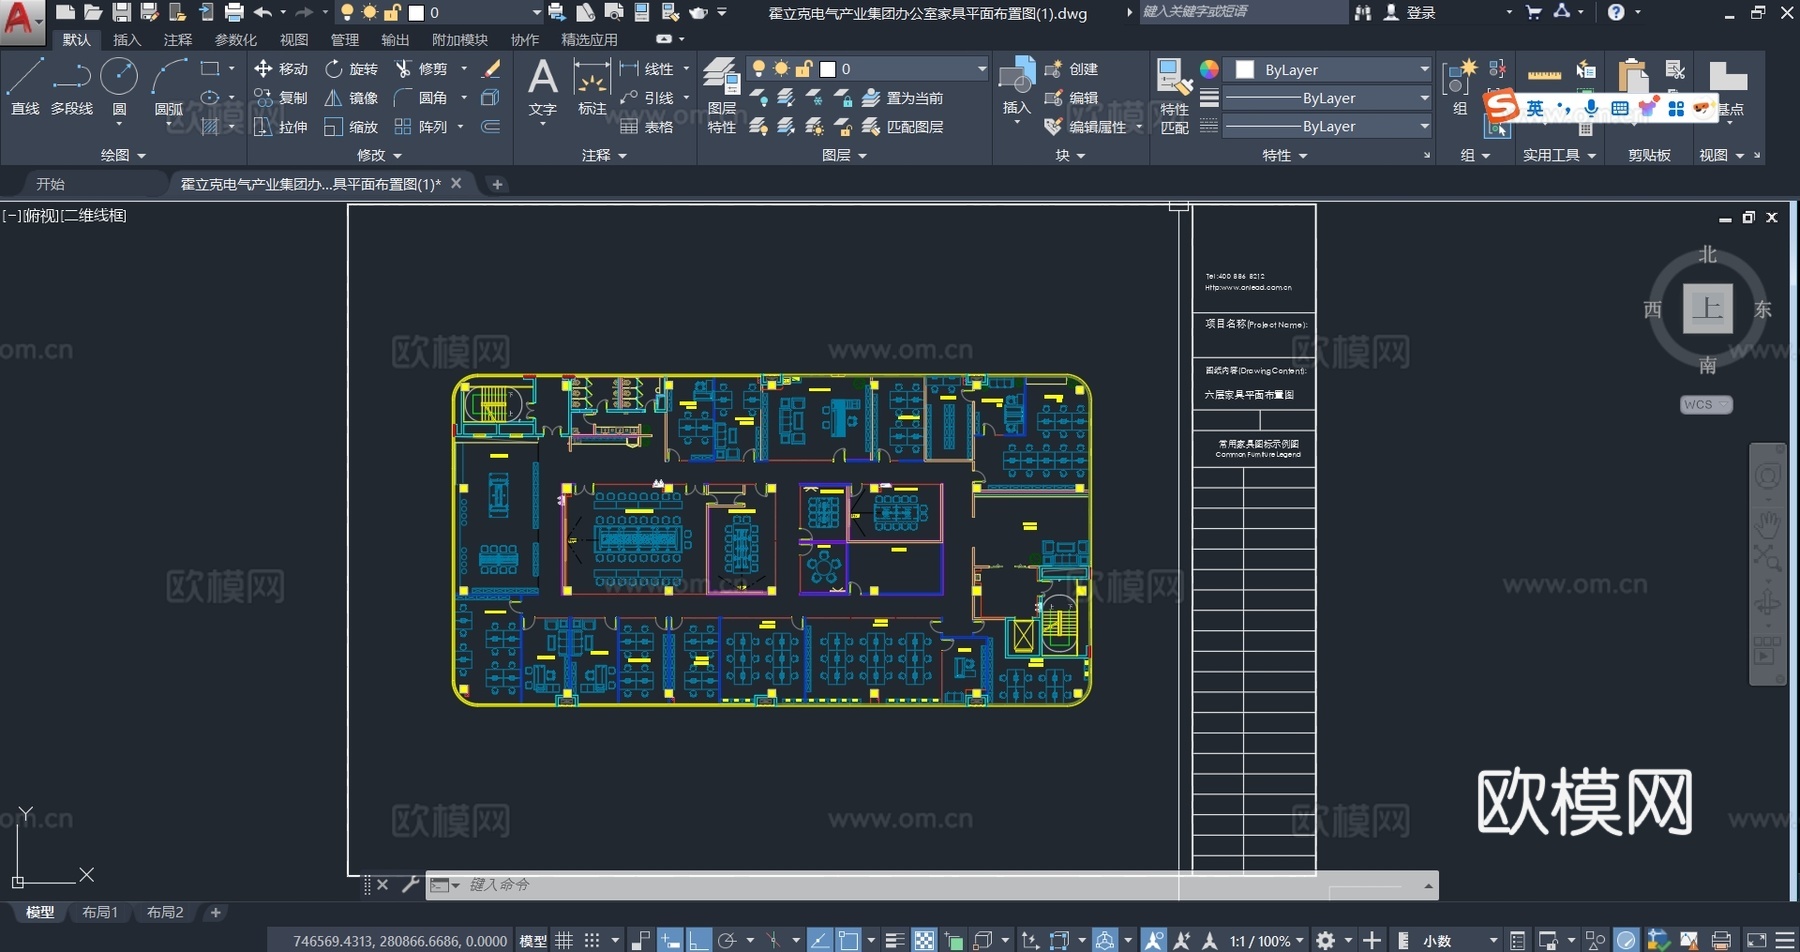This screenshot has width=1800, height=952.
Task: Select the Polyline (多段线) tool
Action: 72,87
